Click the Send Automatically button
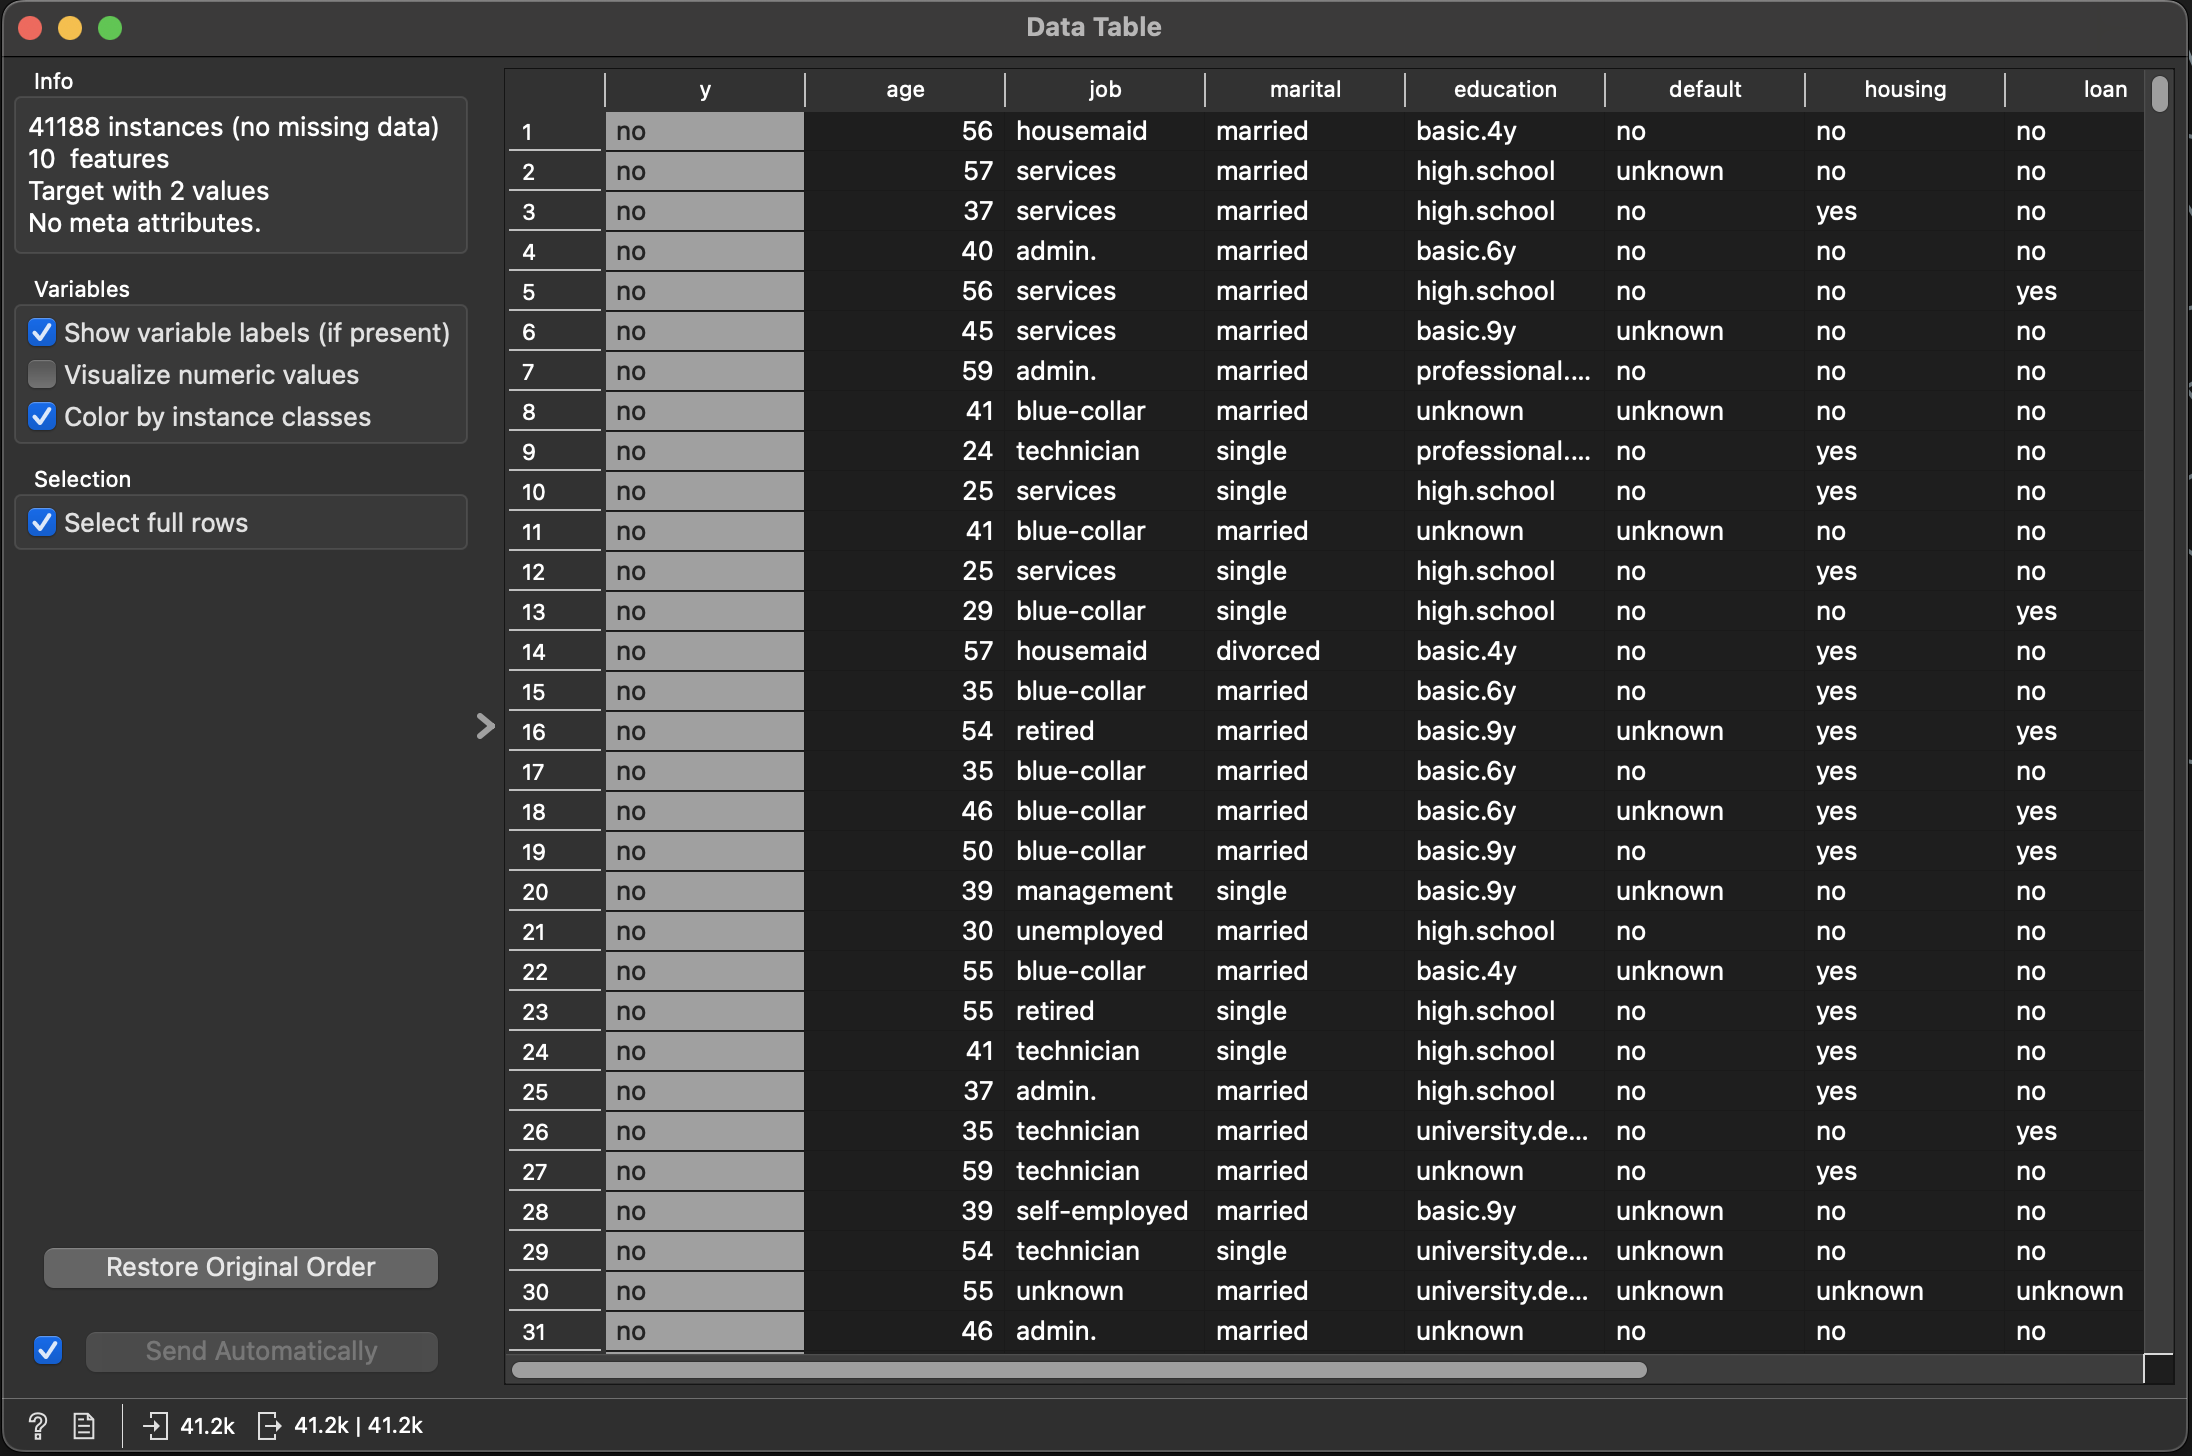Image resolution: width=2192 pixels, height=1456 pixels. pos(261,1351)
